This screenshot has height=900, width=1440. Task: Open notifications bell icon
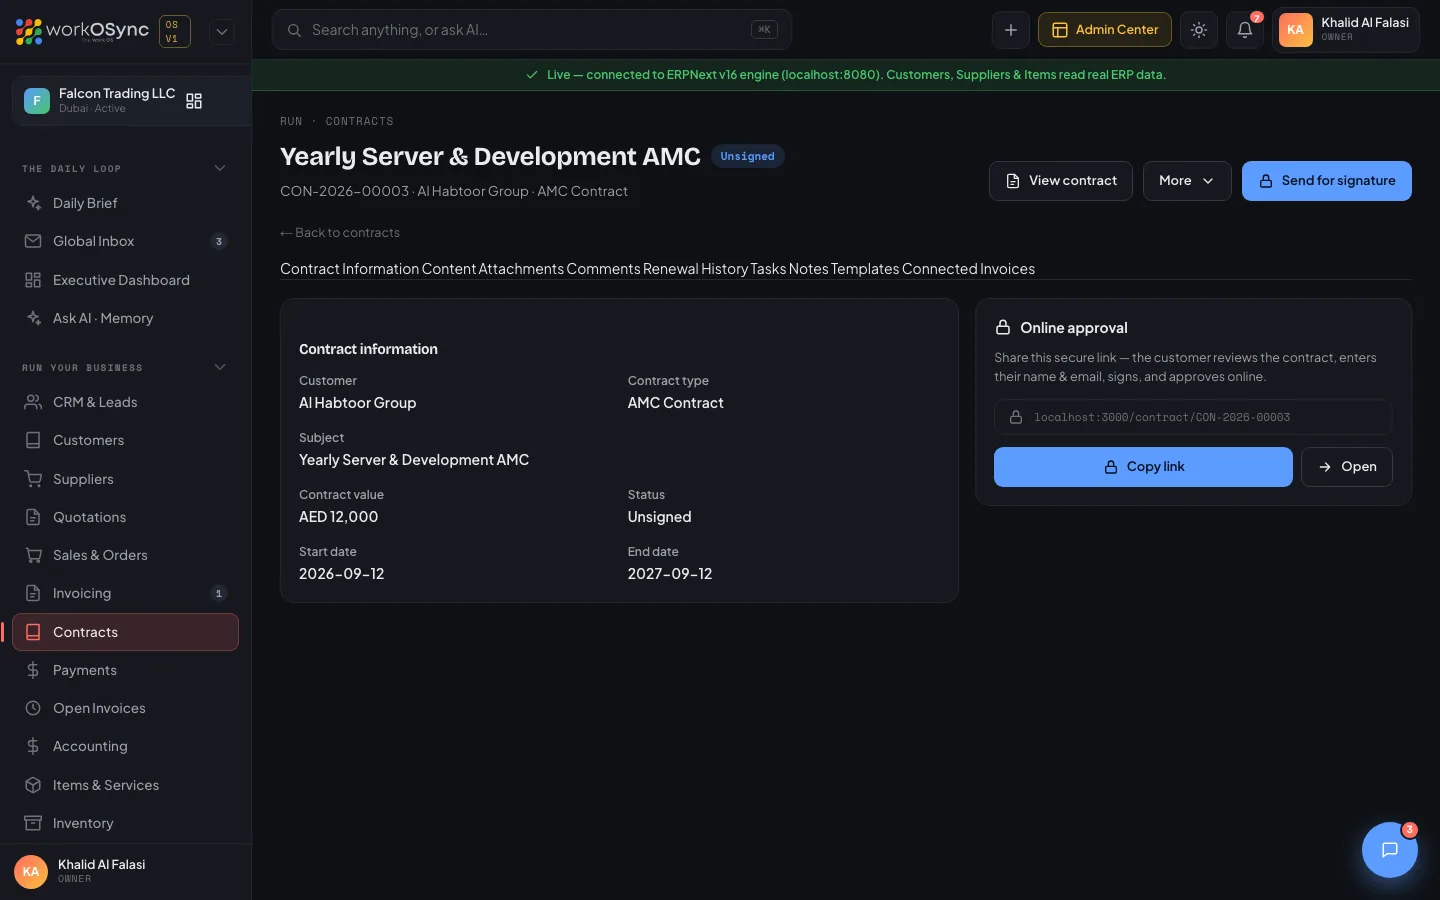(1245, 30)
